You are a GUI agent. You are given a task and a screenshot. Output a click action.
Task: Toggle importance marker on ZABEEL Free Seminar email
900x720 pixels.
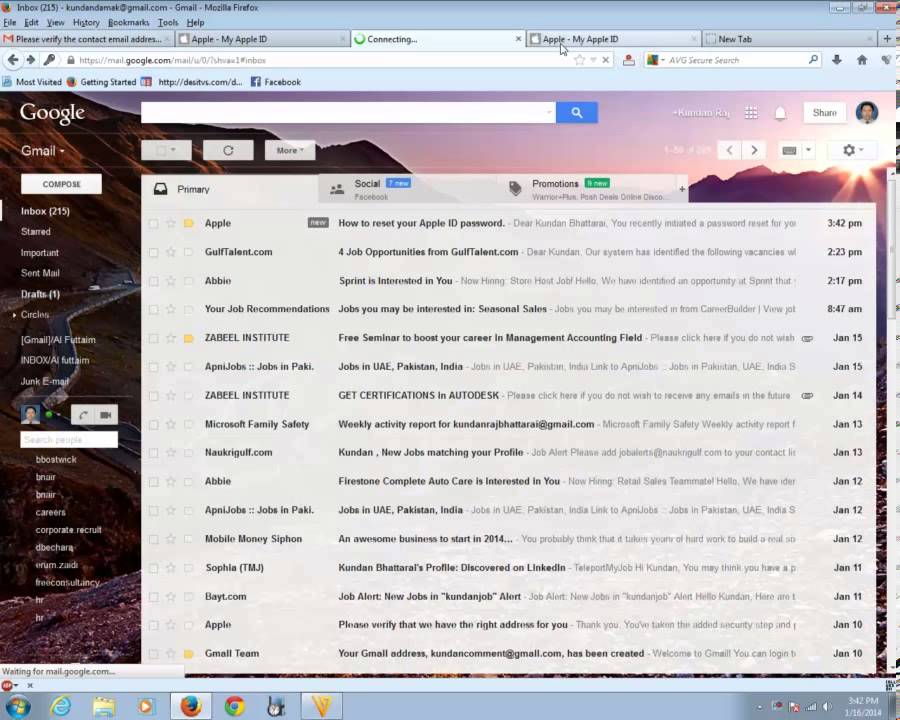[x=188, y=338]
